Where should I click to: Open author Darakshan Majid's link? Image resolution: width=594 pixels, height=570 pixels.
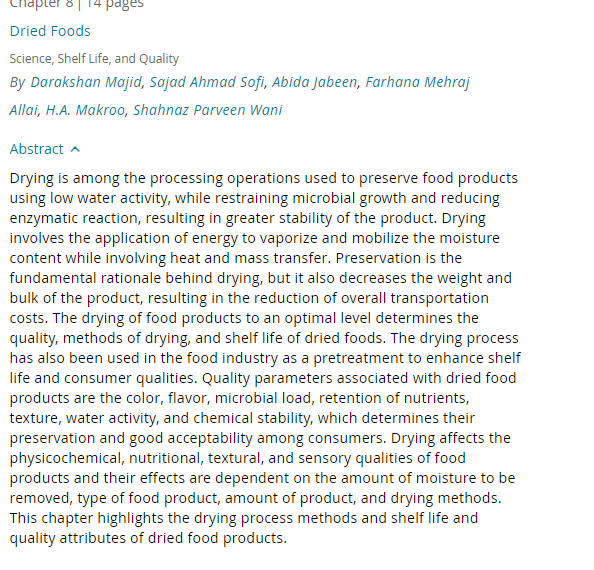coord(86,82)
